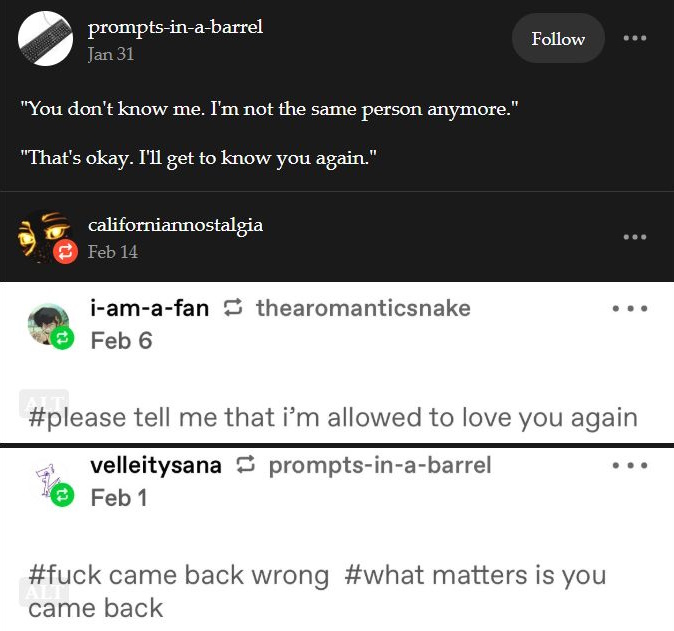Click the Jan 31 post timestamp

click(111, 54)
